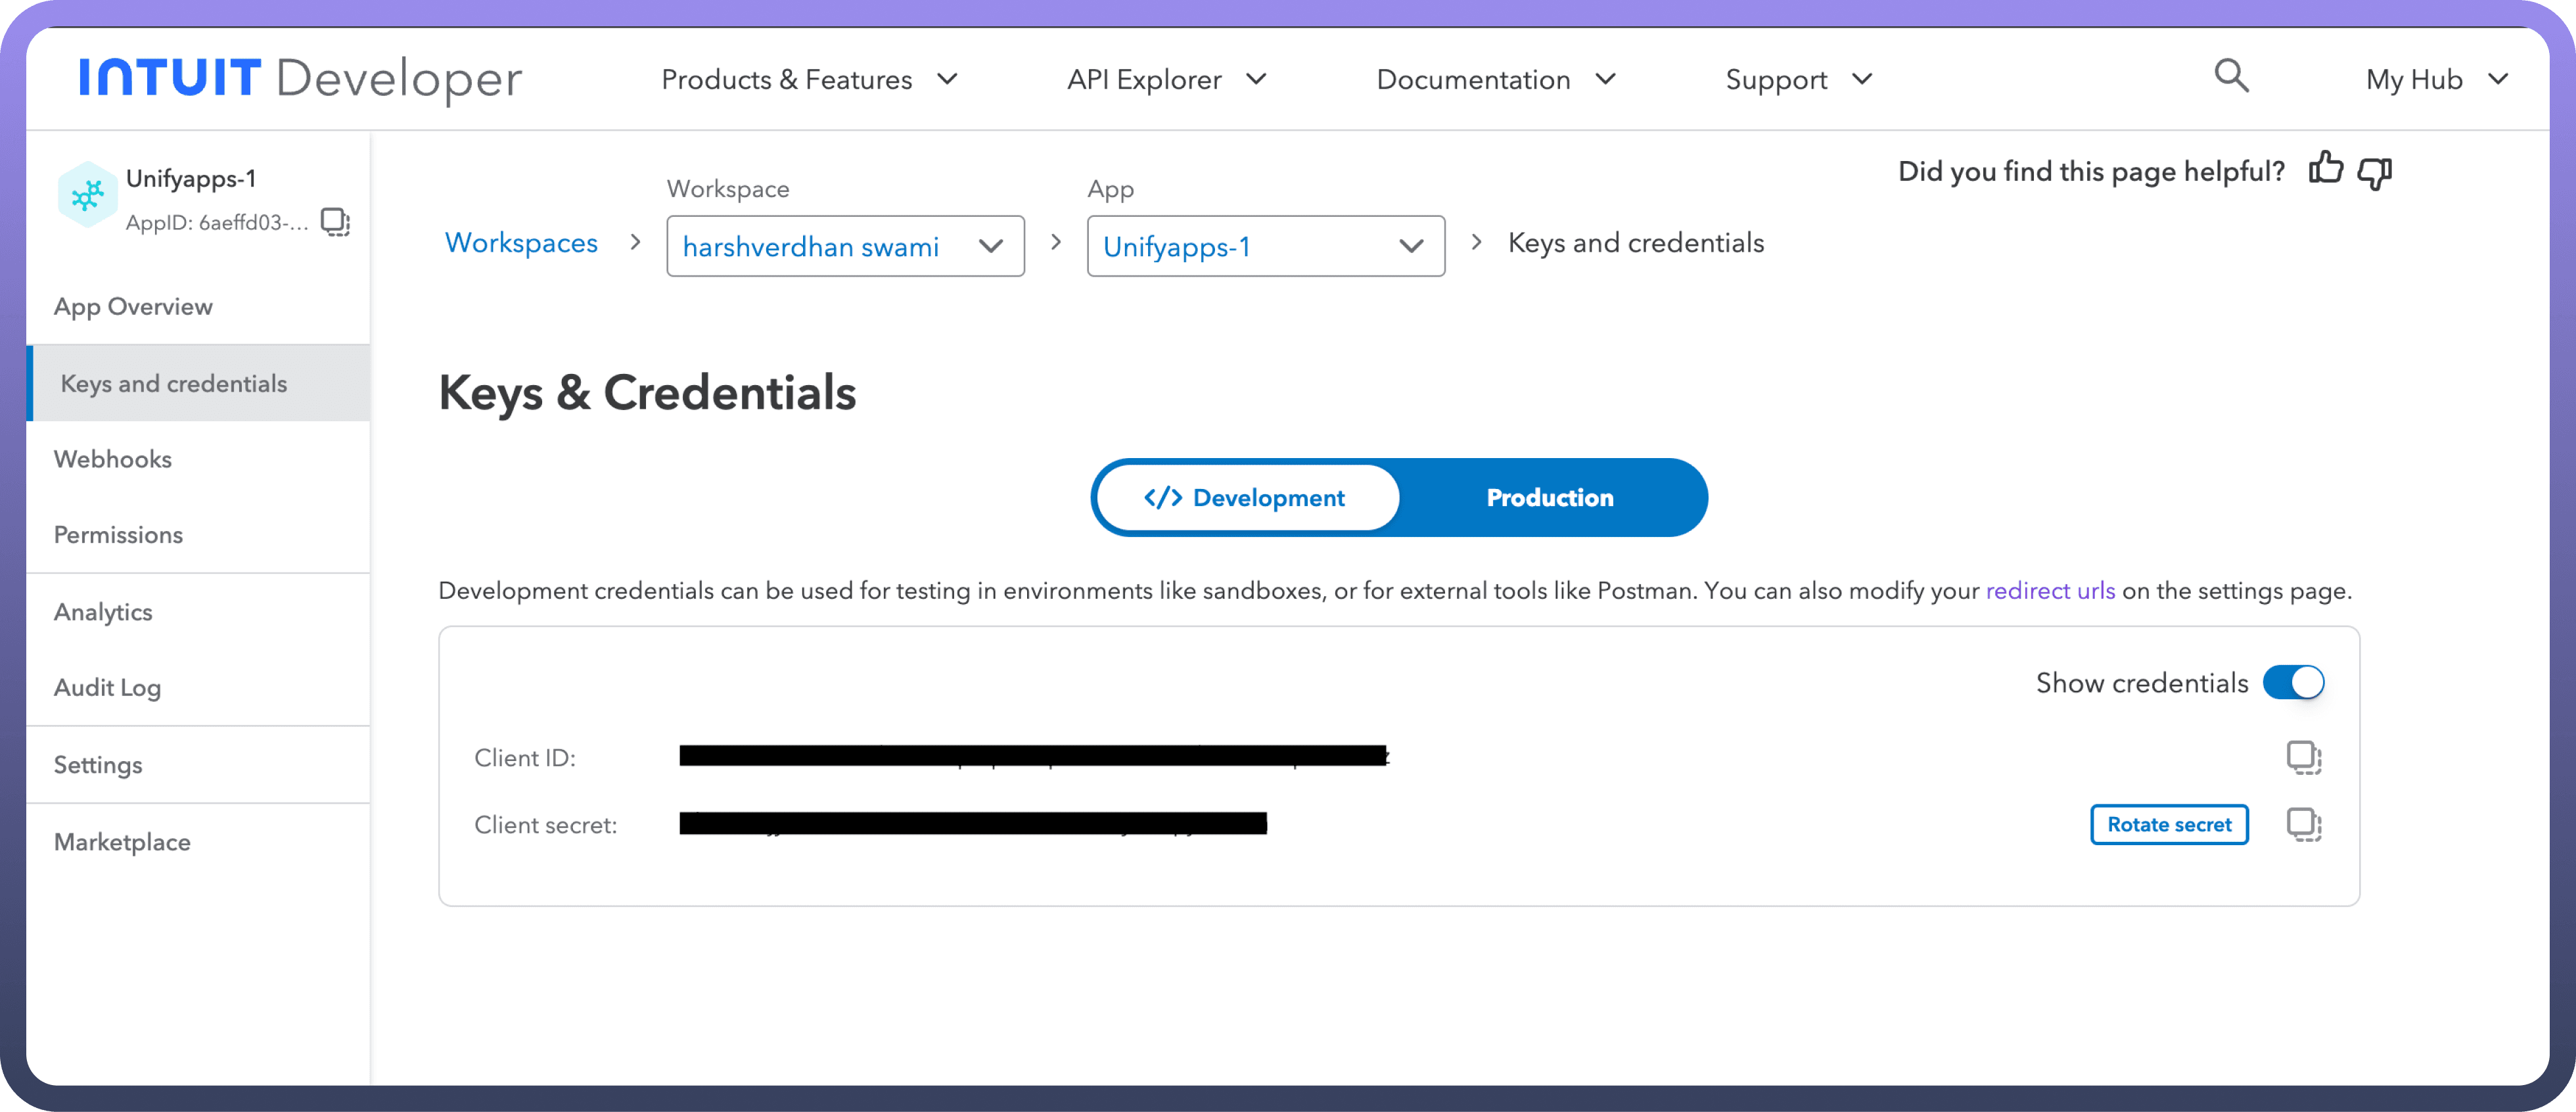This screenshot has width=2576, height=1112.
Task: Click the thumbs down feedback icon
Action: (2375, 172)
